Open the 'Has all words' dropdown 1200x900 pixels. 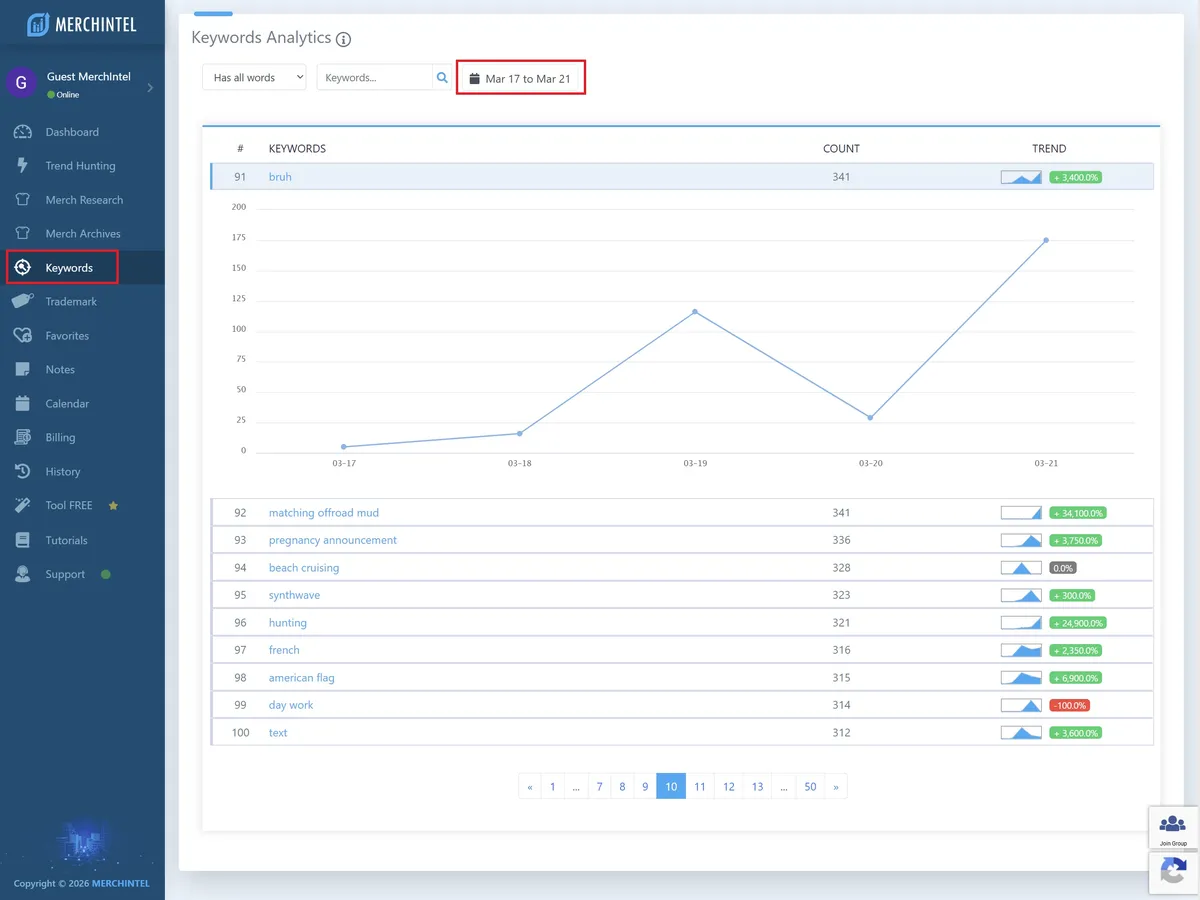click(253, 77)
